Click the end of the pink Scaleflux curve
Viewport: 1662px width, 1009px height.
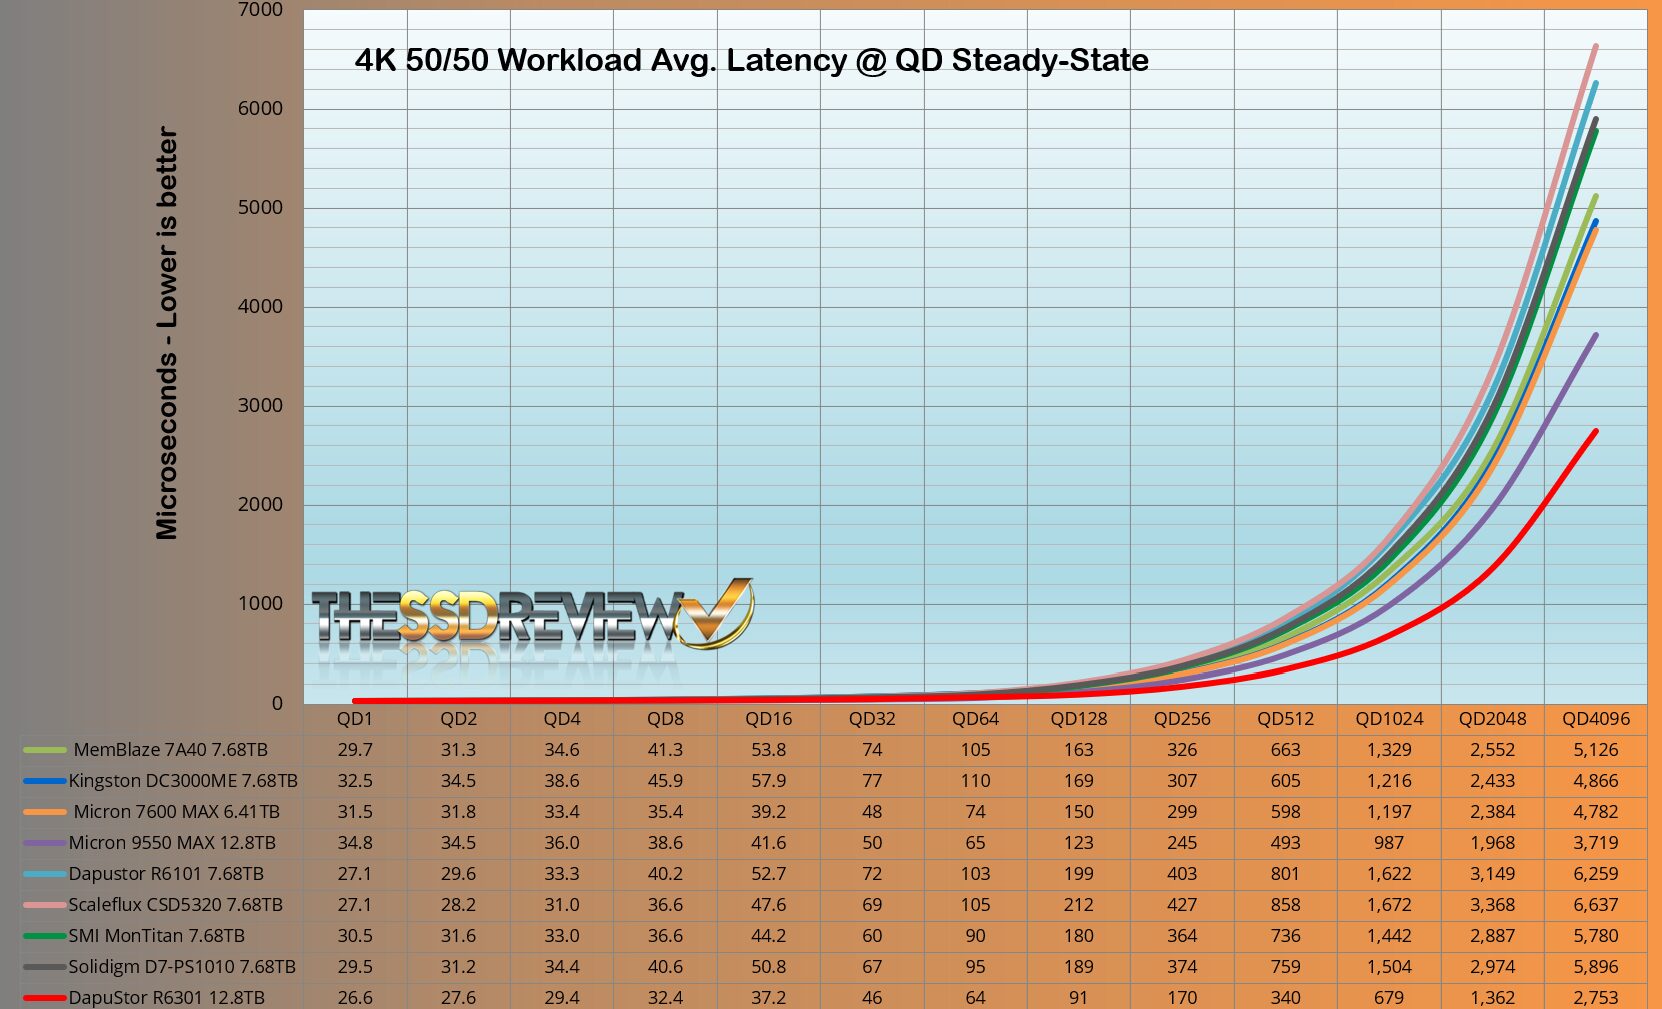(x=1595, y=47)
